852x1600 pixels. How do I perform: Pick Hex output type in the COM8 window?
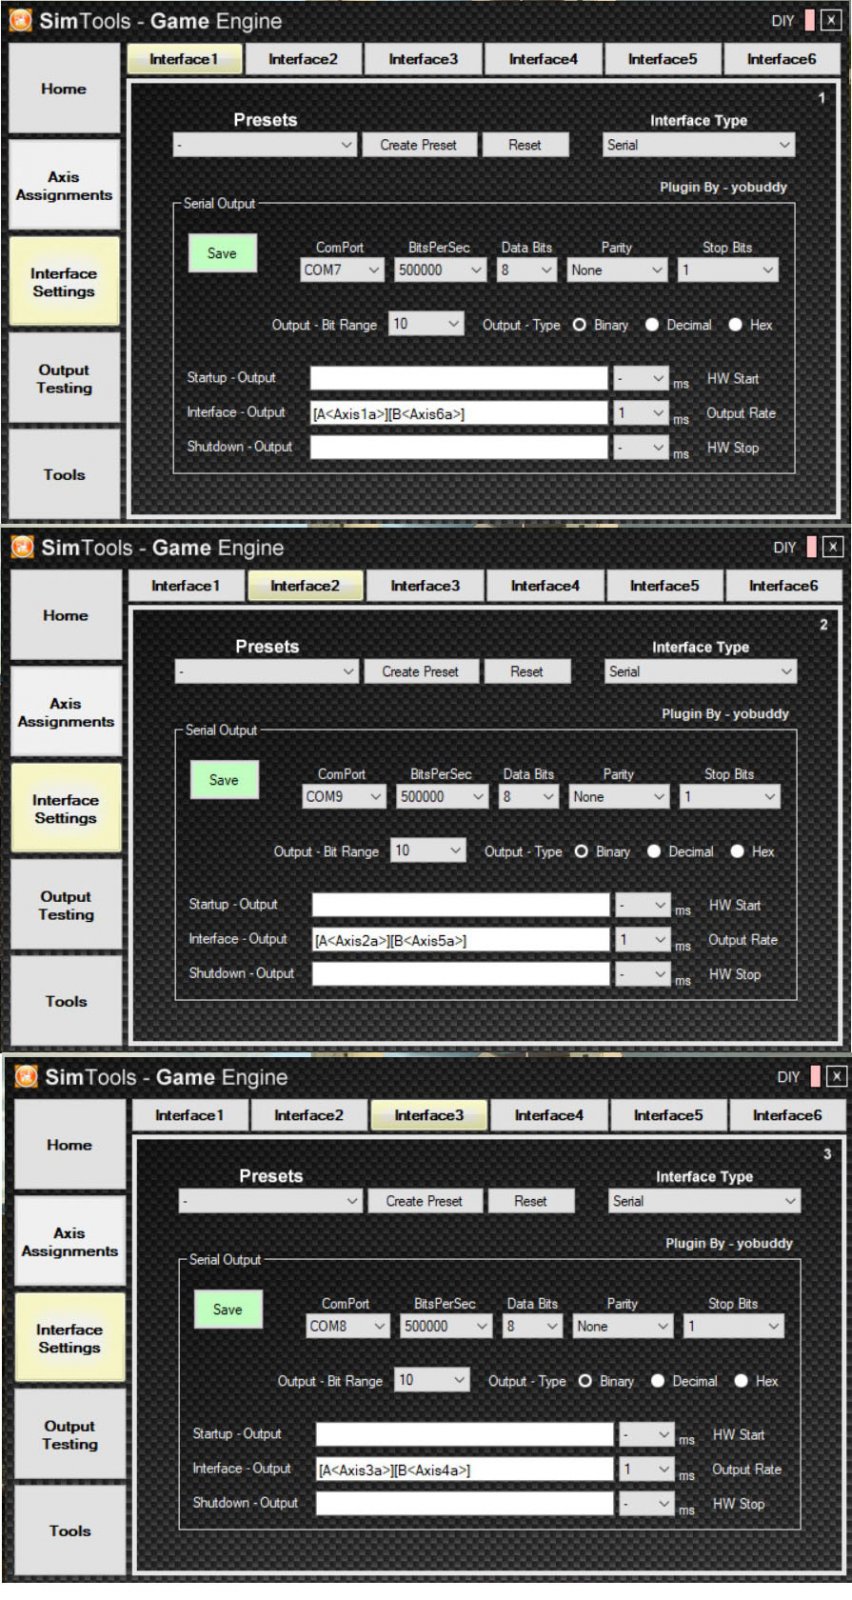click(x=741, y=1381)
